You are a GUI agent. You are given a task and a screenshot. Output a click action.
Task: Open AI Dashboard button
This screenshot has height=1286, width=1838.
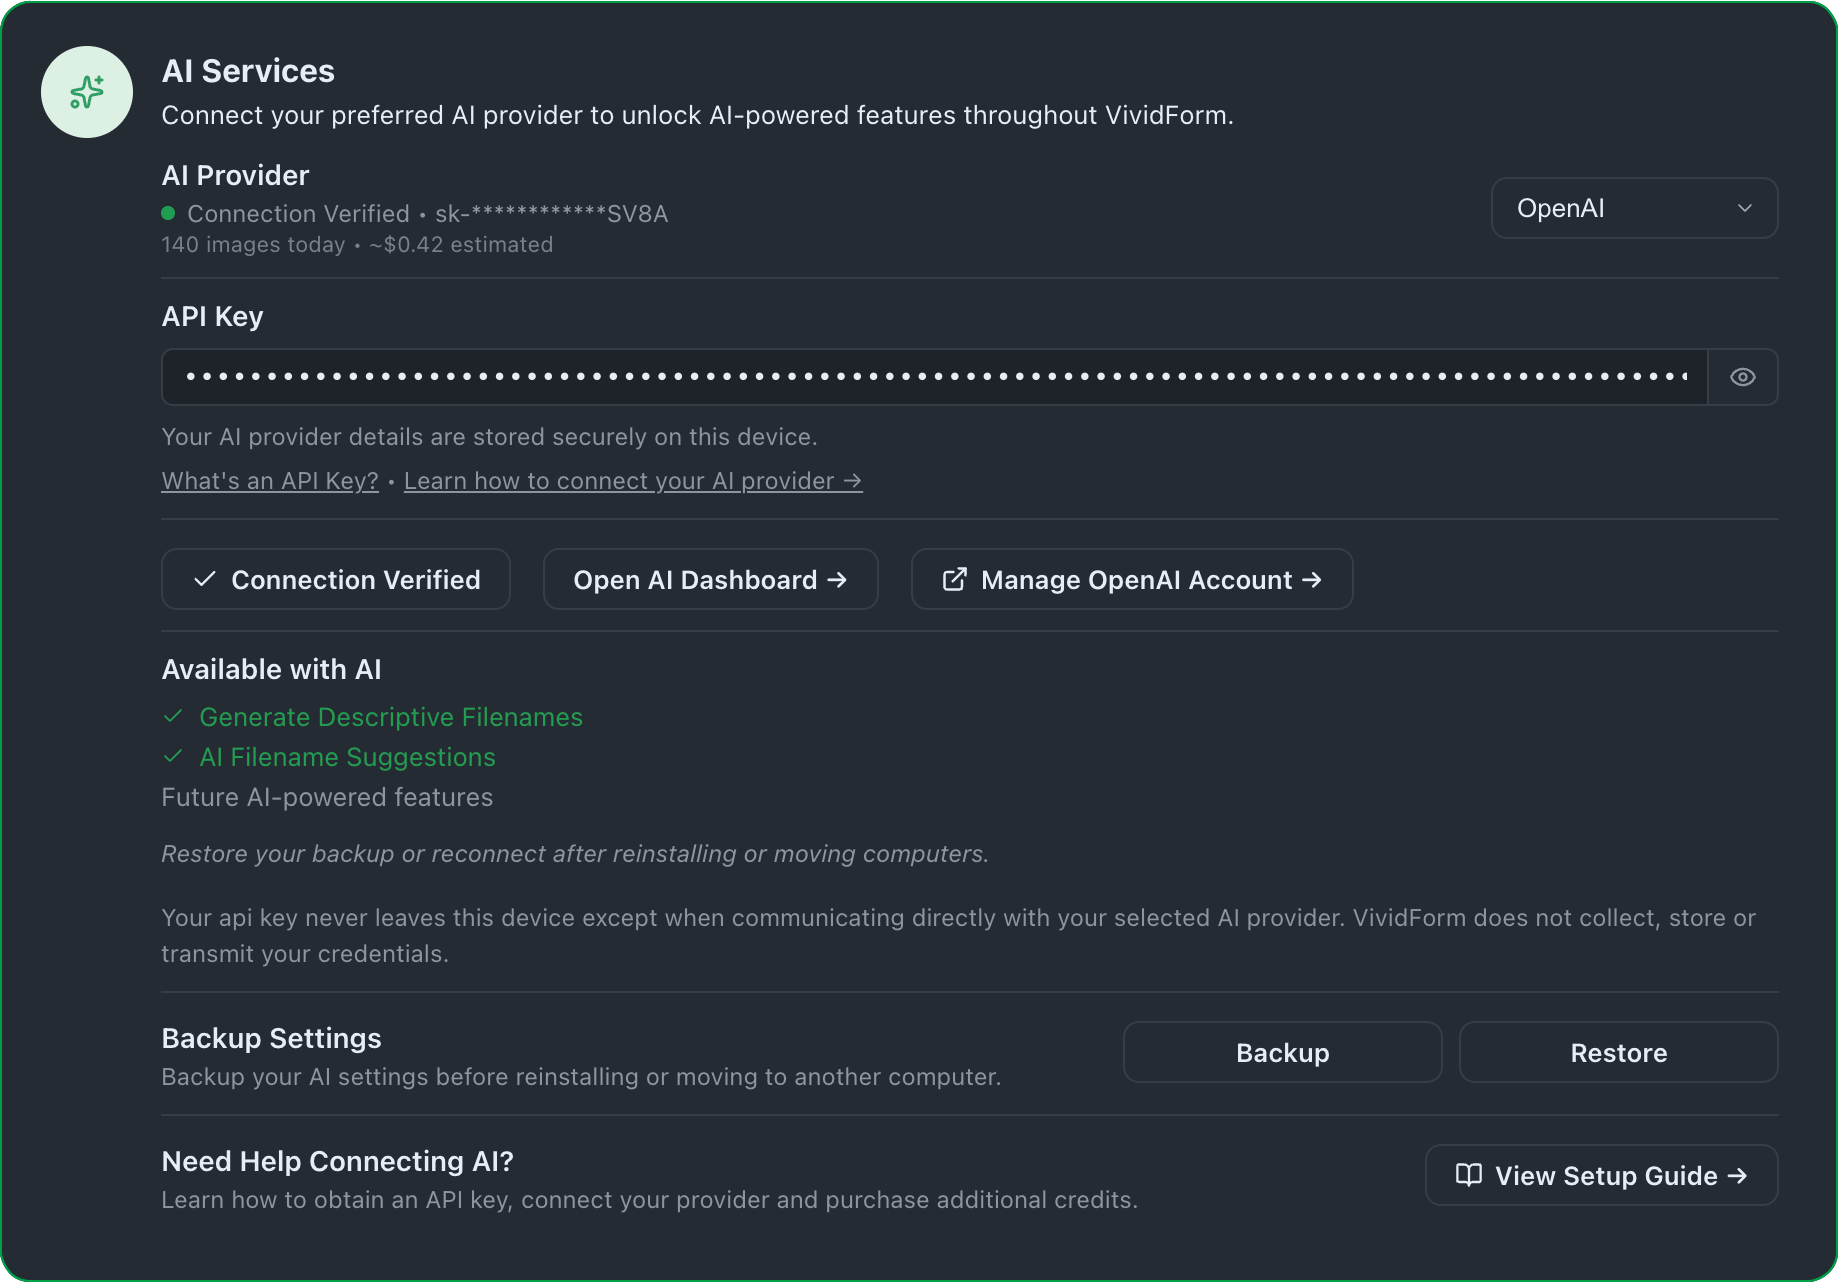click(x=710, y=579)
